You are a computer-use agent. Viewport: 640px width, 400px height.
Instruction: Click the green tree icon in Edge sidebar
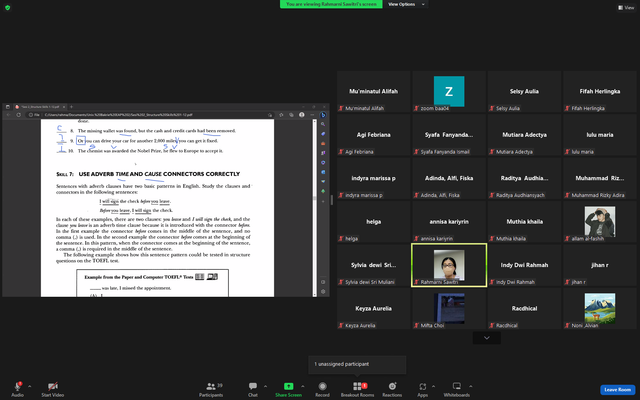[323, 191]
